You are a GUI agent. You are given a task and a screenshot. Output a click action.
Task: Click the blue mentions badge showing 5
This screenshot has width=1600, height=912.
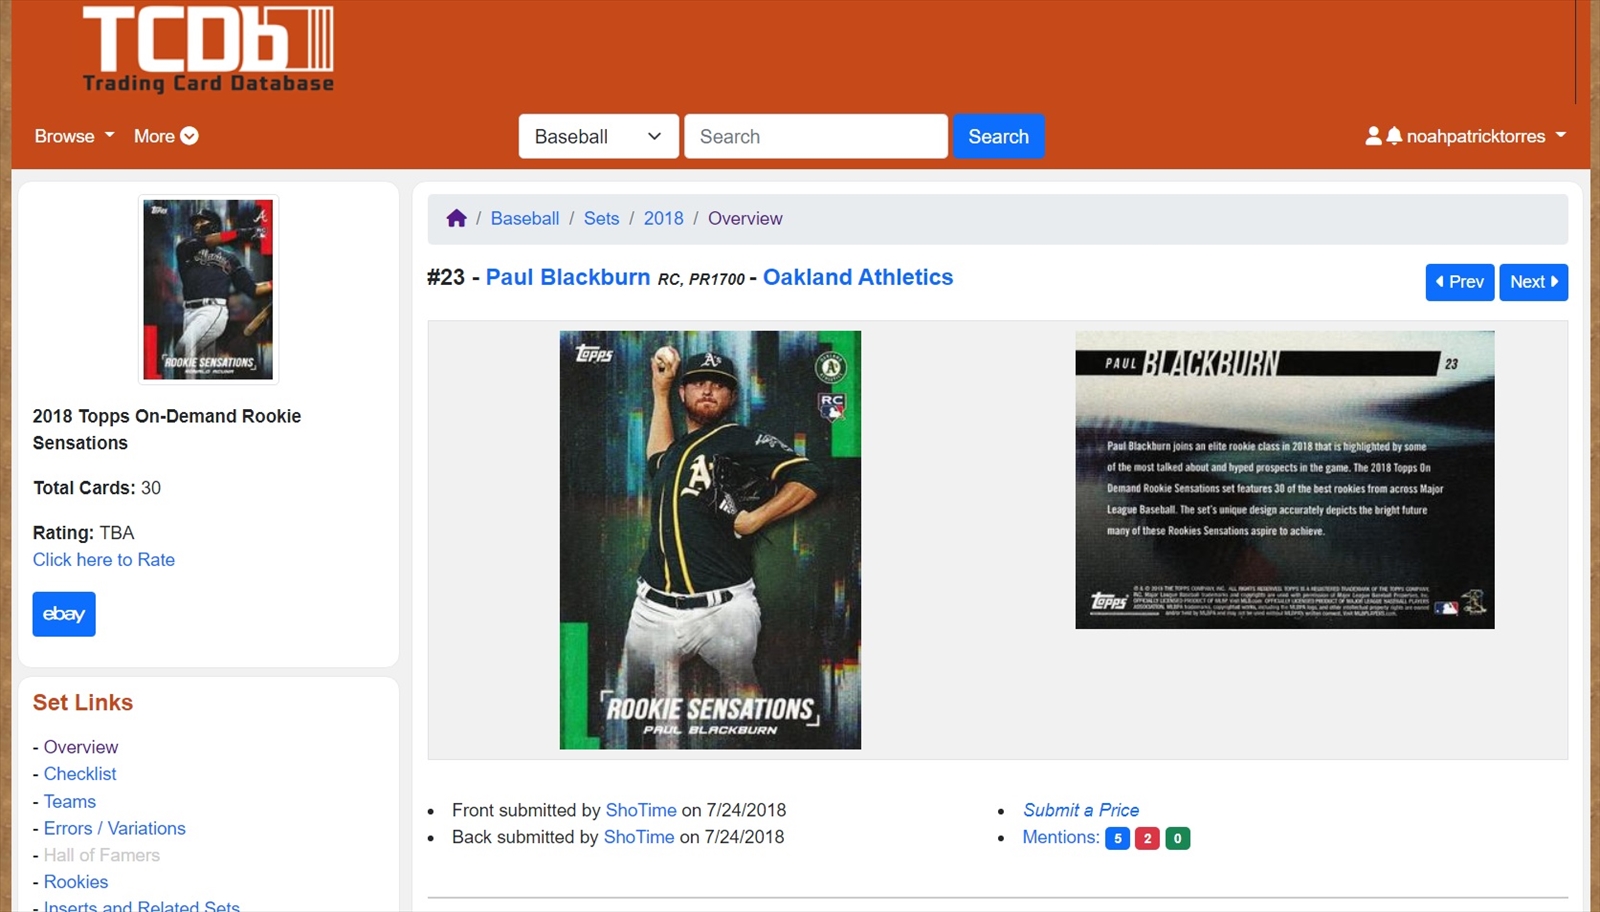pos(1117,838)
